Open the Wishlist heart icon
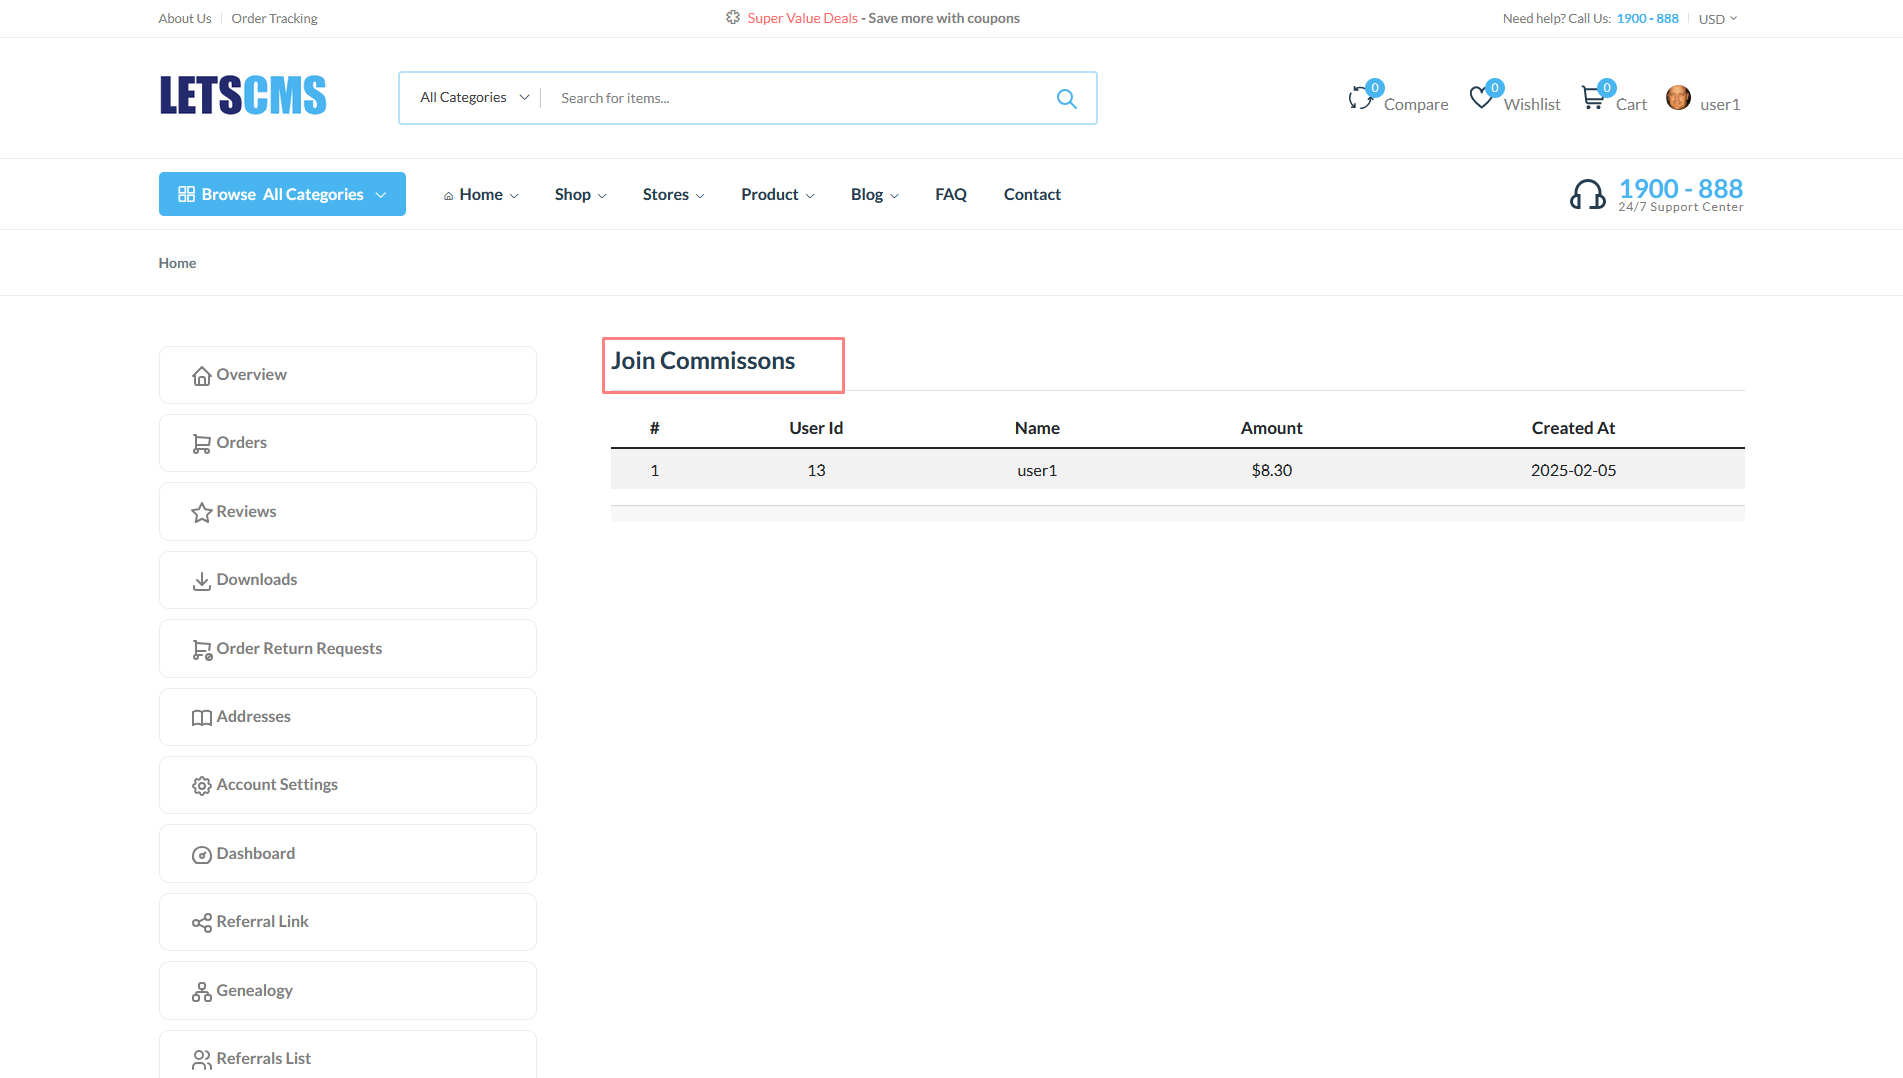1903x1078 pixels. click(x=1481, y=98)
